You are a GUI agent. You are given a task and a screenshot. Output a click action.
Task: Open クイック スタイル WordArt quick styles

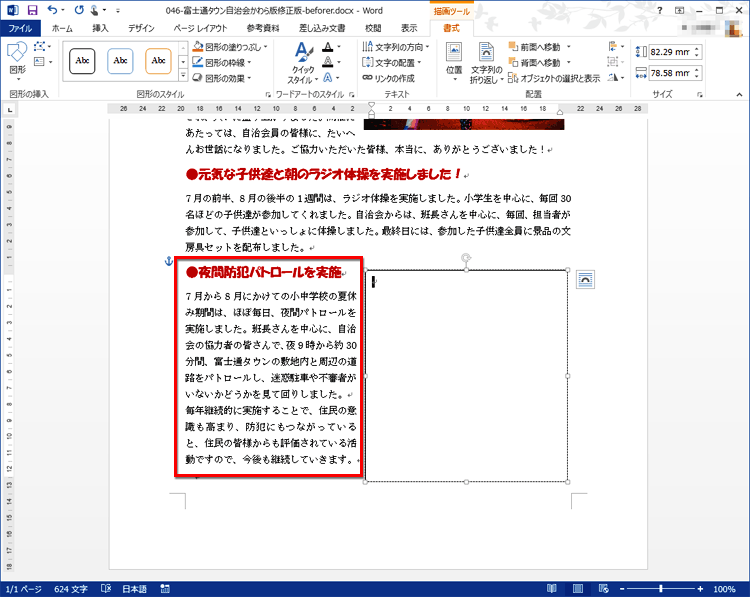click(x=302, y=64)
